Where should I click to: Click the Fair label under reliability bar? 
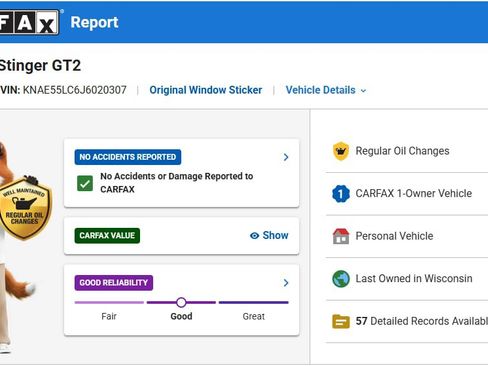[109, 316]
